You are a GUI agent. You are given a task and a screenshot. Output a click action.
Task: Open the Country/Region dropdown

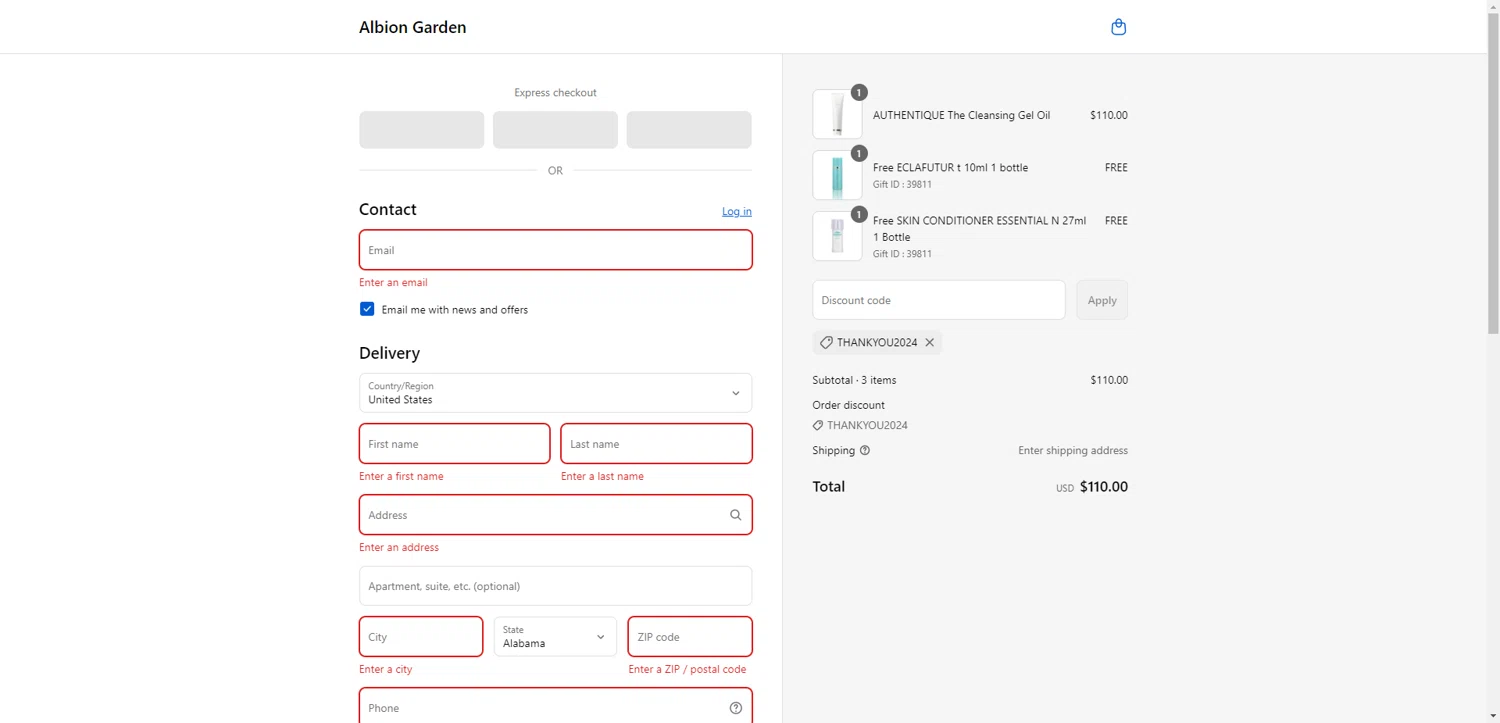pos(555,393)
